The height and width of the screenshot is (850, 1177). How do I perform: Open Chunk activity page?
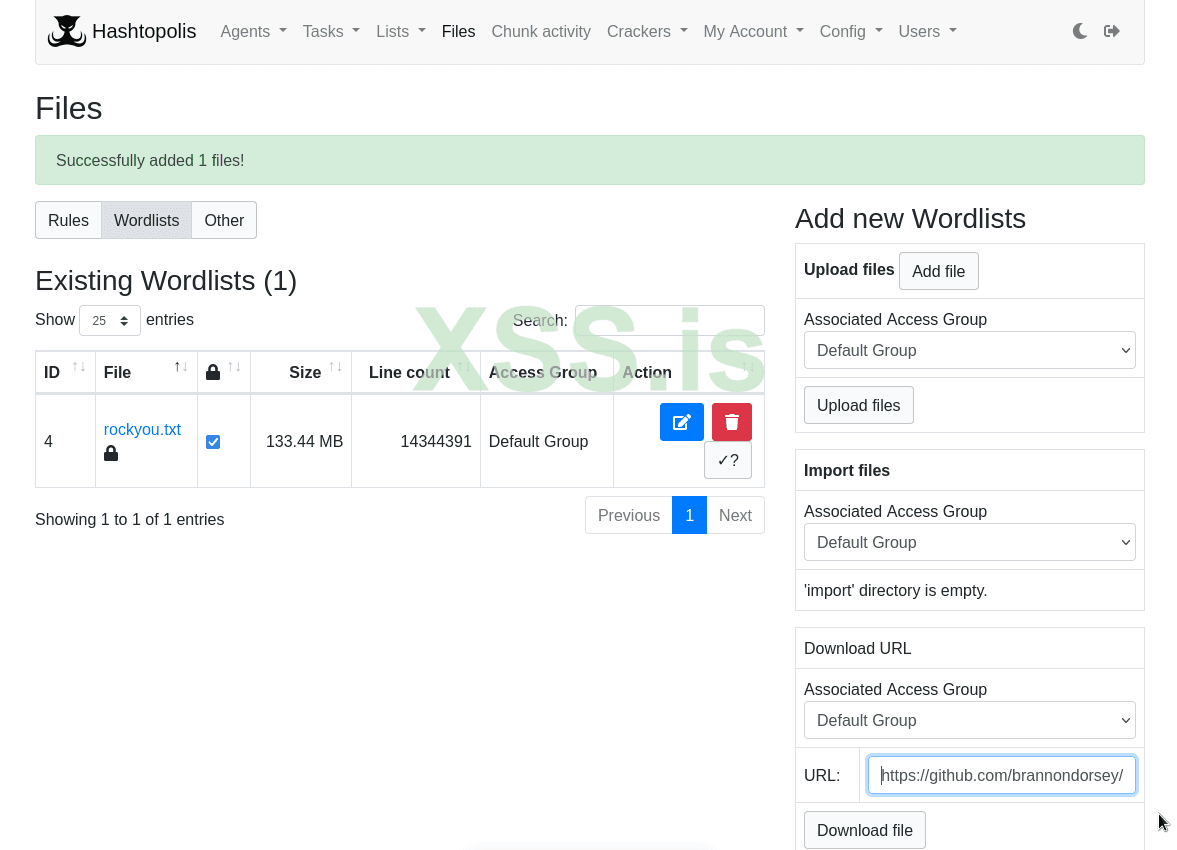[541, 32]
